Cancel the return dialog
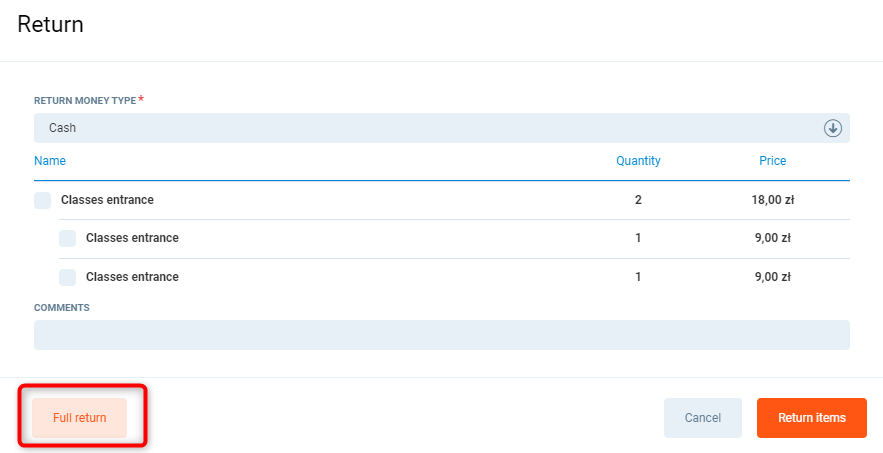Viewport: 883px width, 453px height. 702,418
